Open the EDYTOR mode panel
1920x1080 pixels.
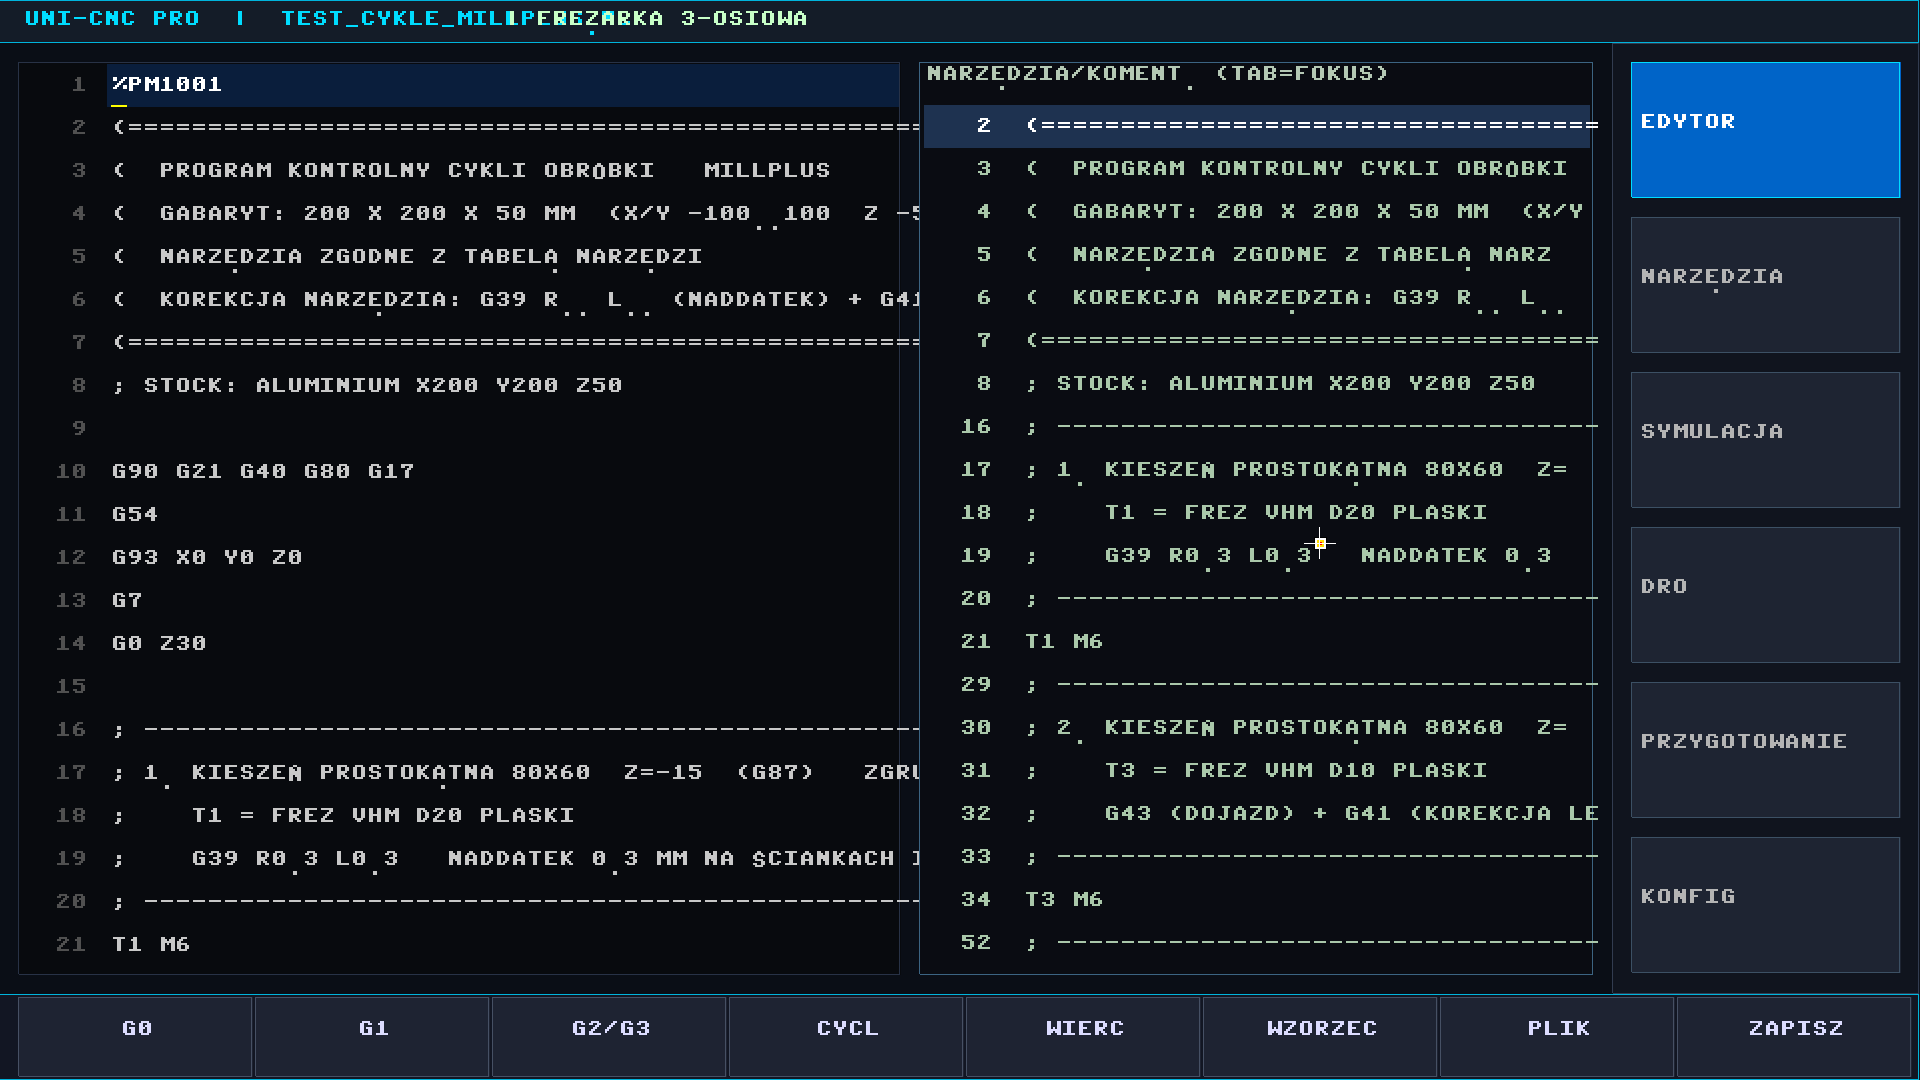pos(1765,130)
